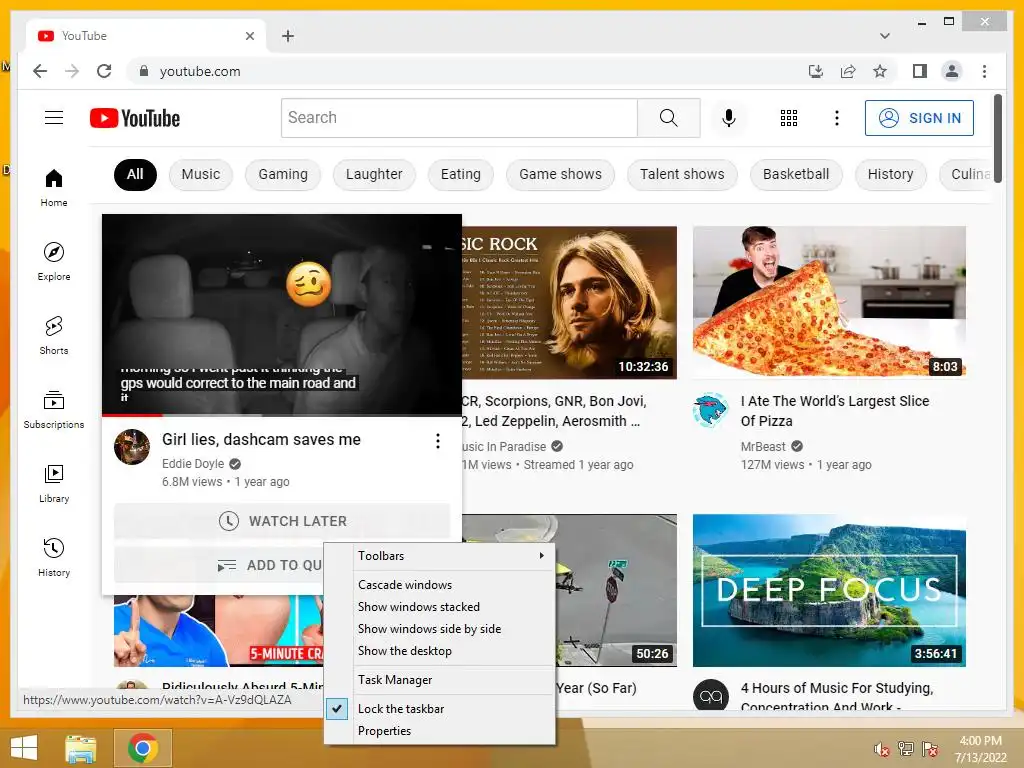The image size is (1024, 768).
Task: Open Explore in the sidebar
Action: (x=54, y=261)
